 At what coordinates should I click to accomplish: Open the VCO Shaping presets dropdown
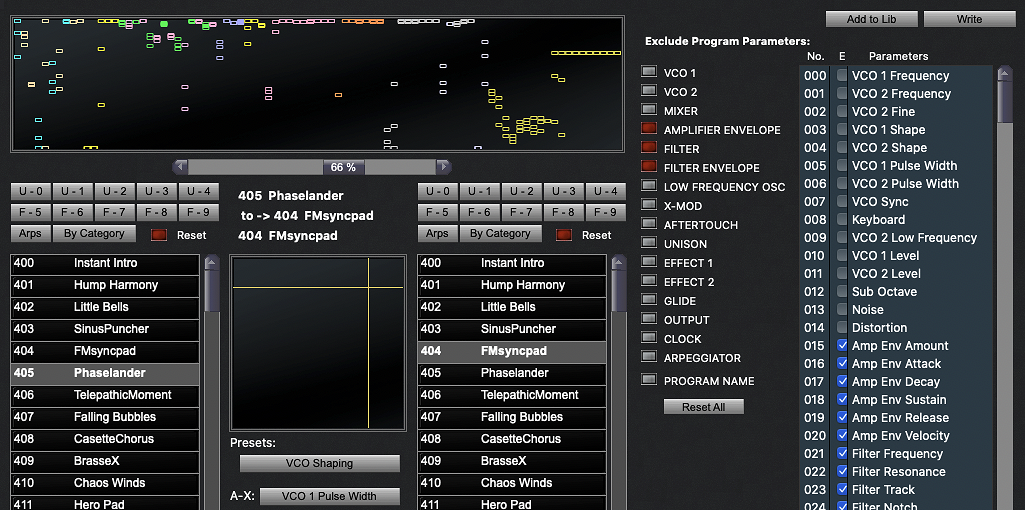coord(320,464)
